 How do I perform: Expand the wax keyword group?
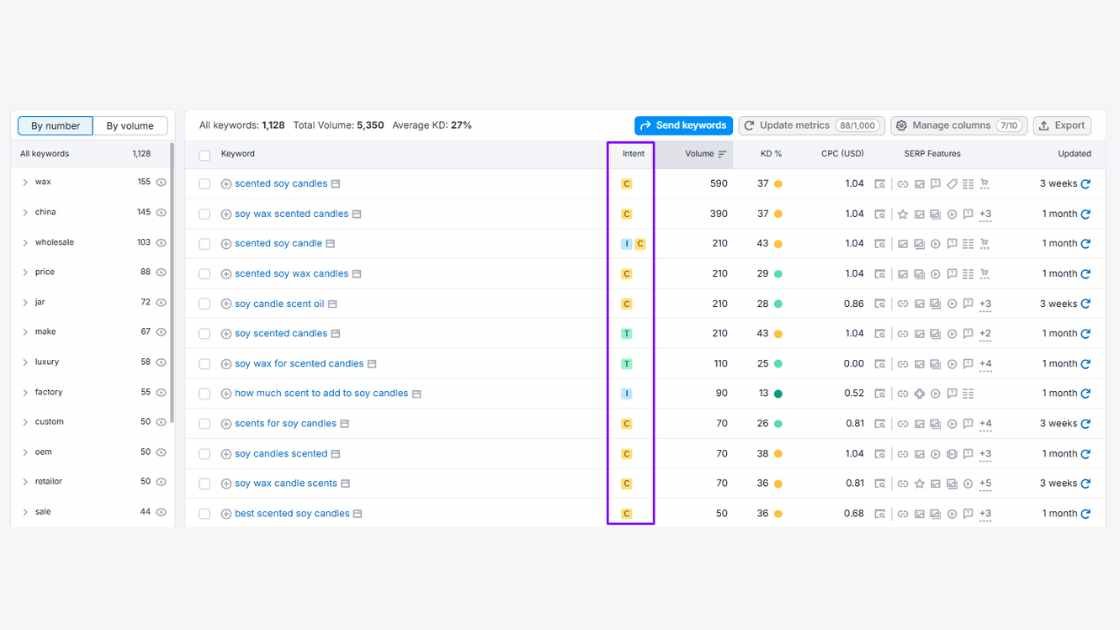click(25, 182)
